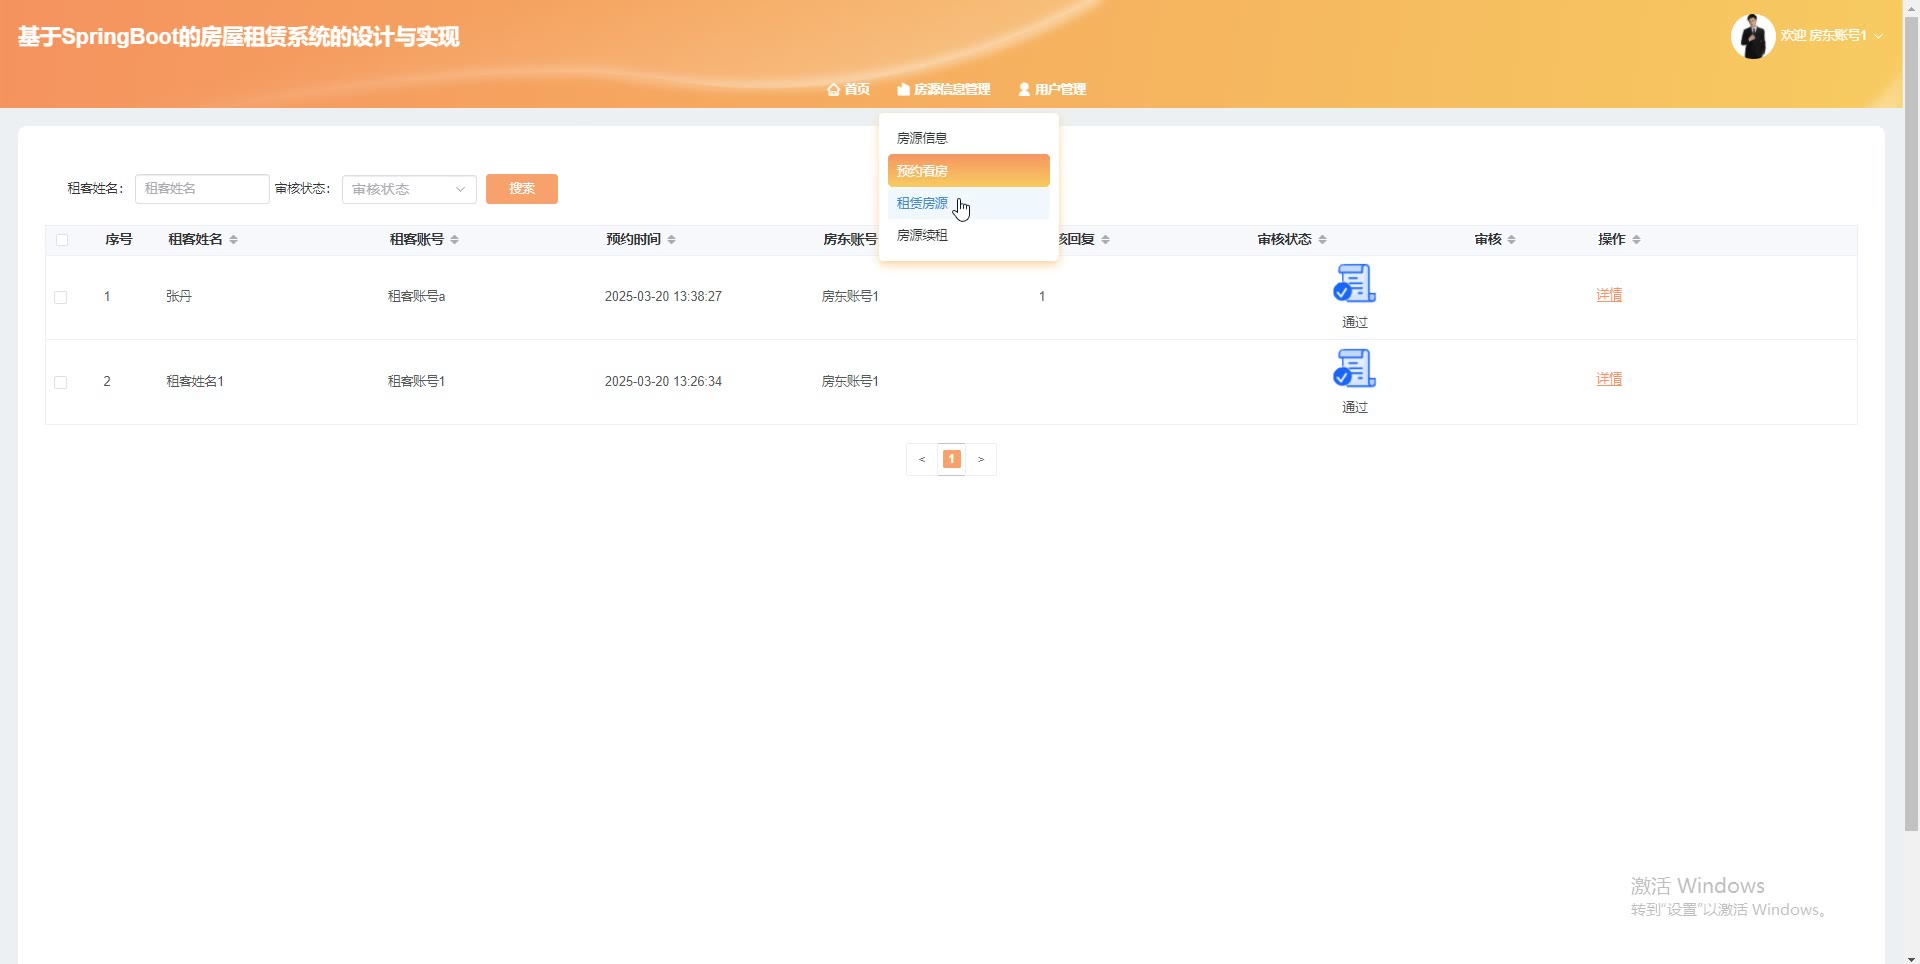Select 房源续租 from the dropdown menu
This screenshot has width=1920, height=964.
[968, 235]
